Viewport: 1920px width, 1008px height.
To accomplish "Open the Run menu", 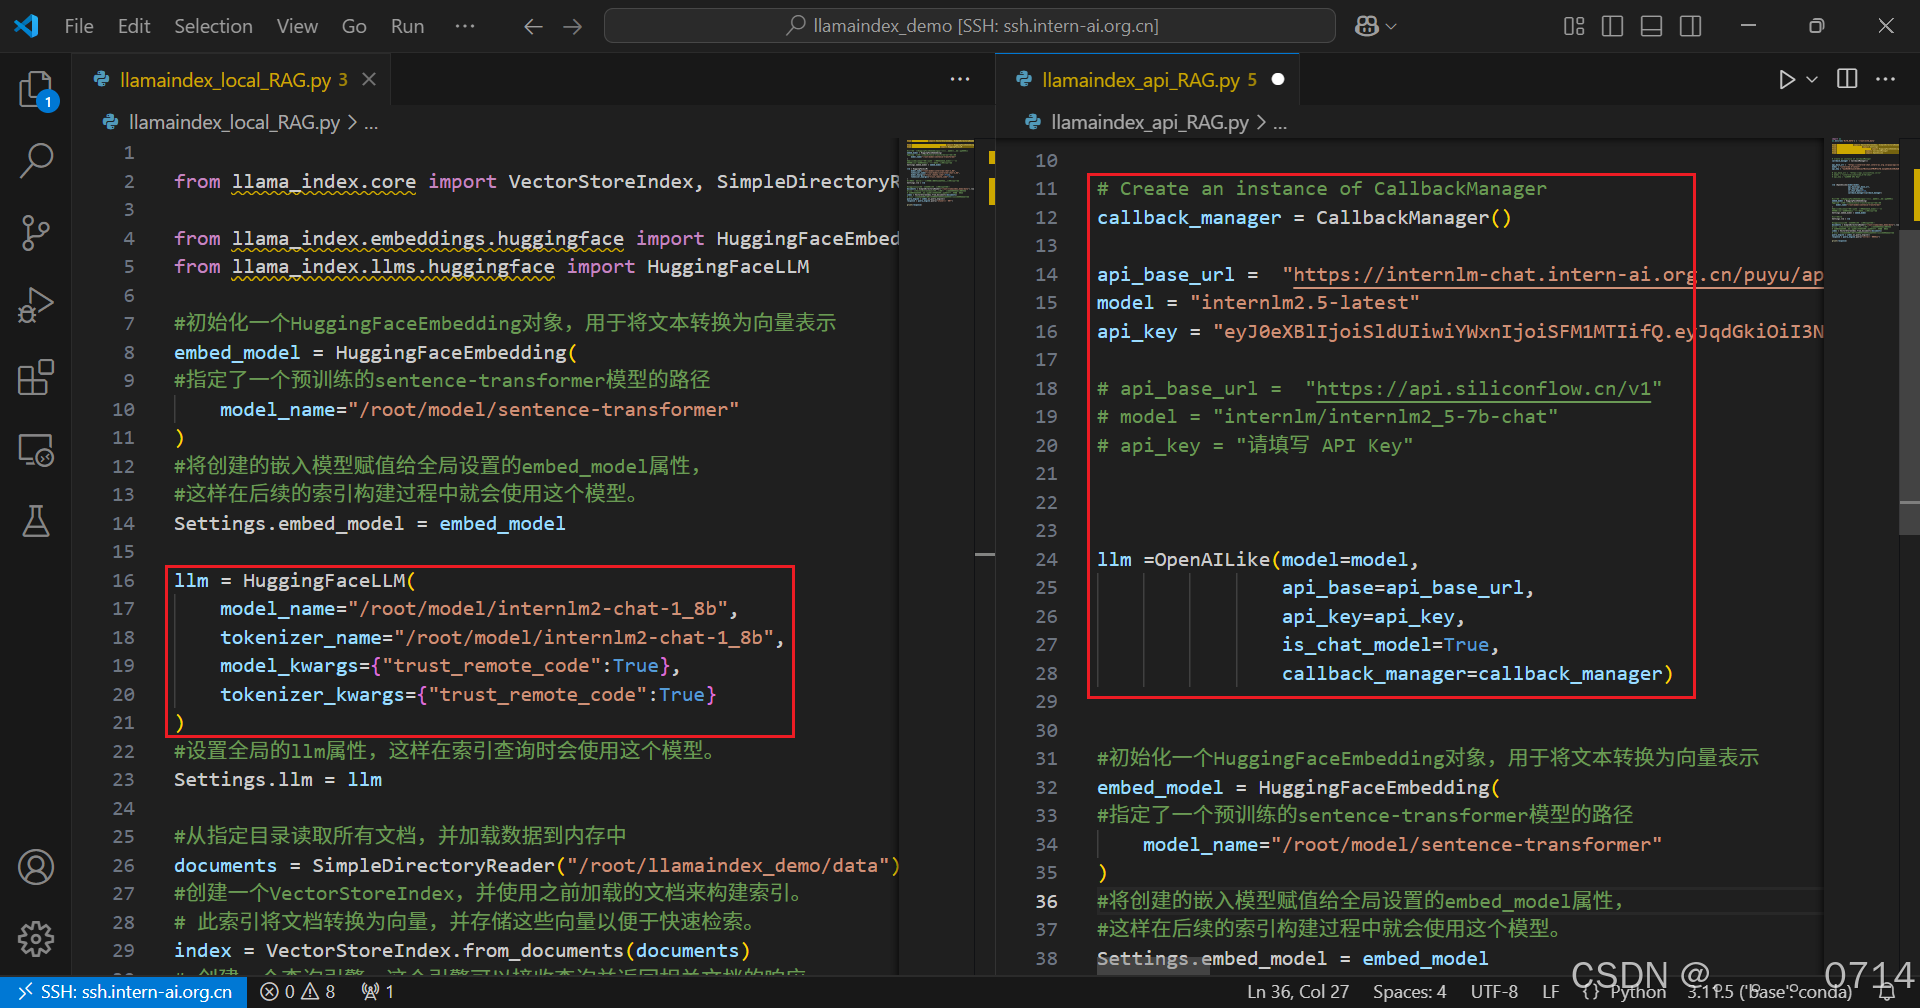I will click(407, 26).
